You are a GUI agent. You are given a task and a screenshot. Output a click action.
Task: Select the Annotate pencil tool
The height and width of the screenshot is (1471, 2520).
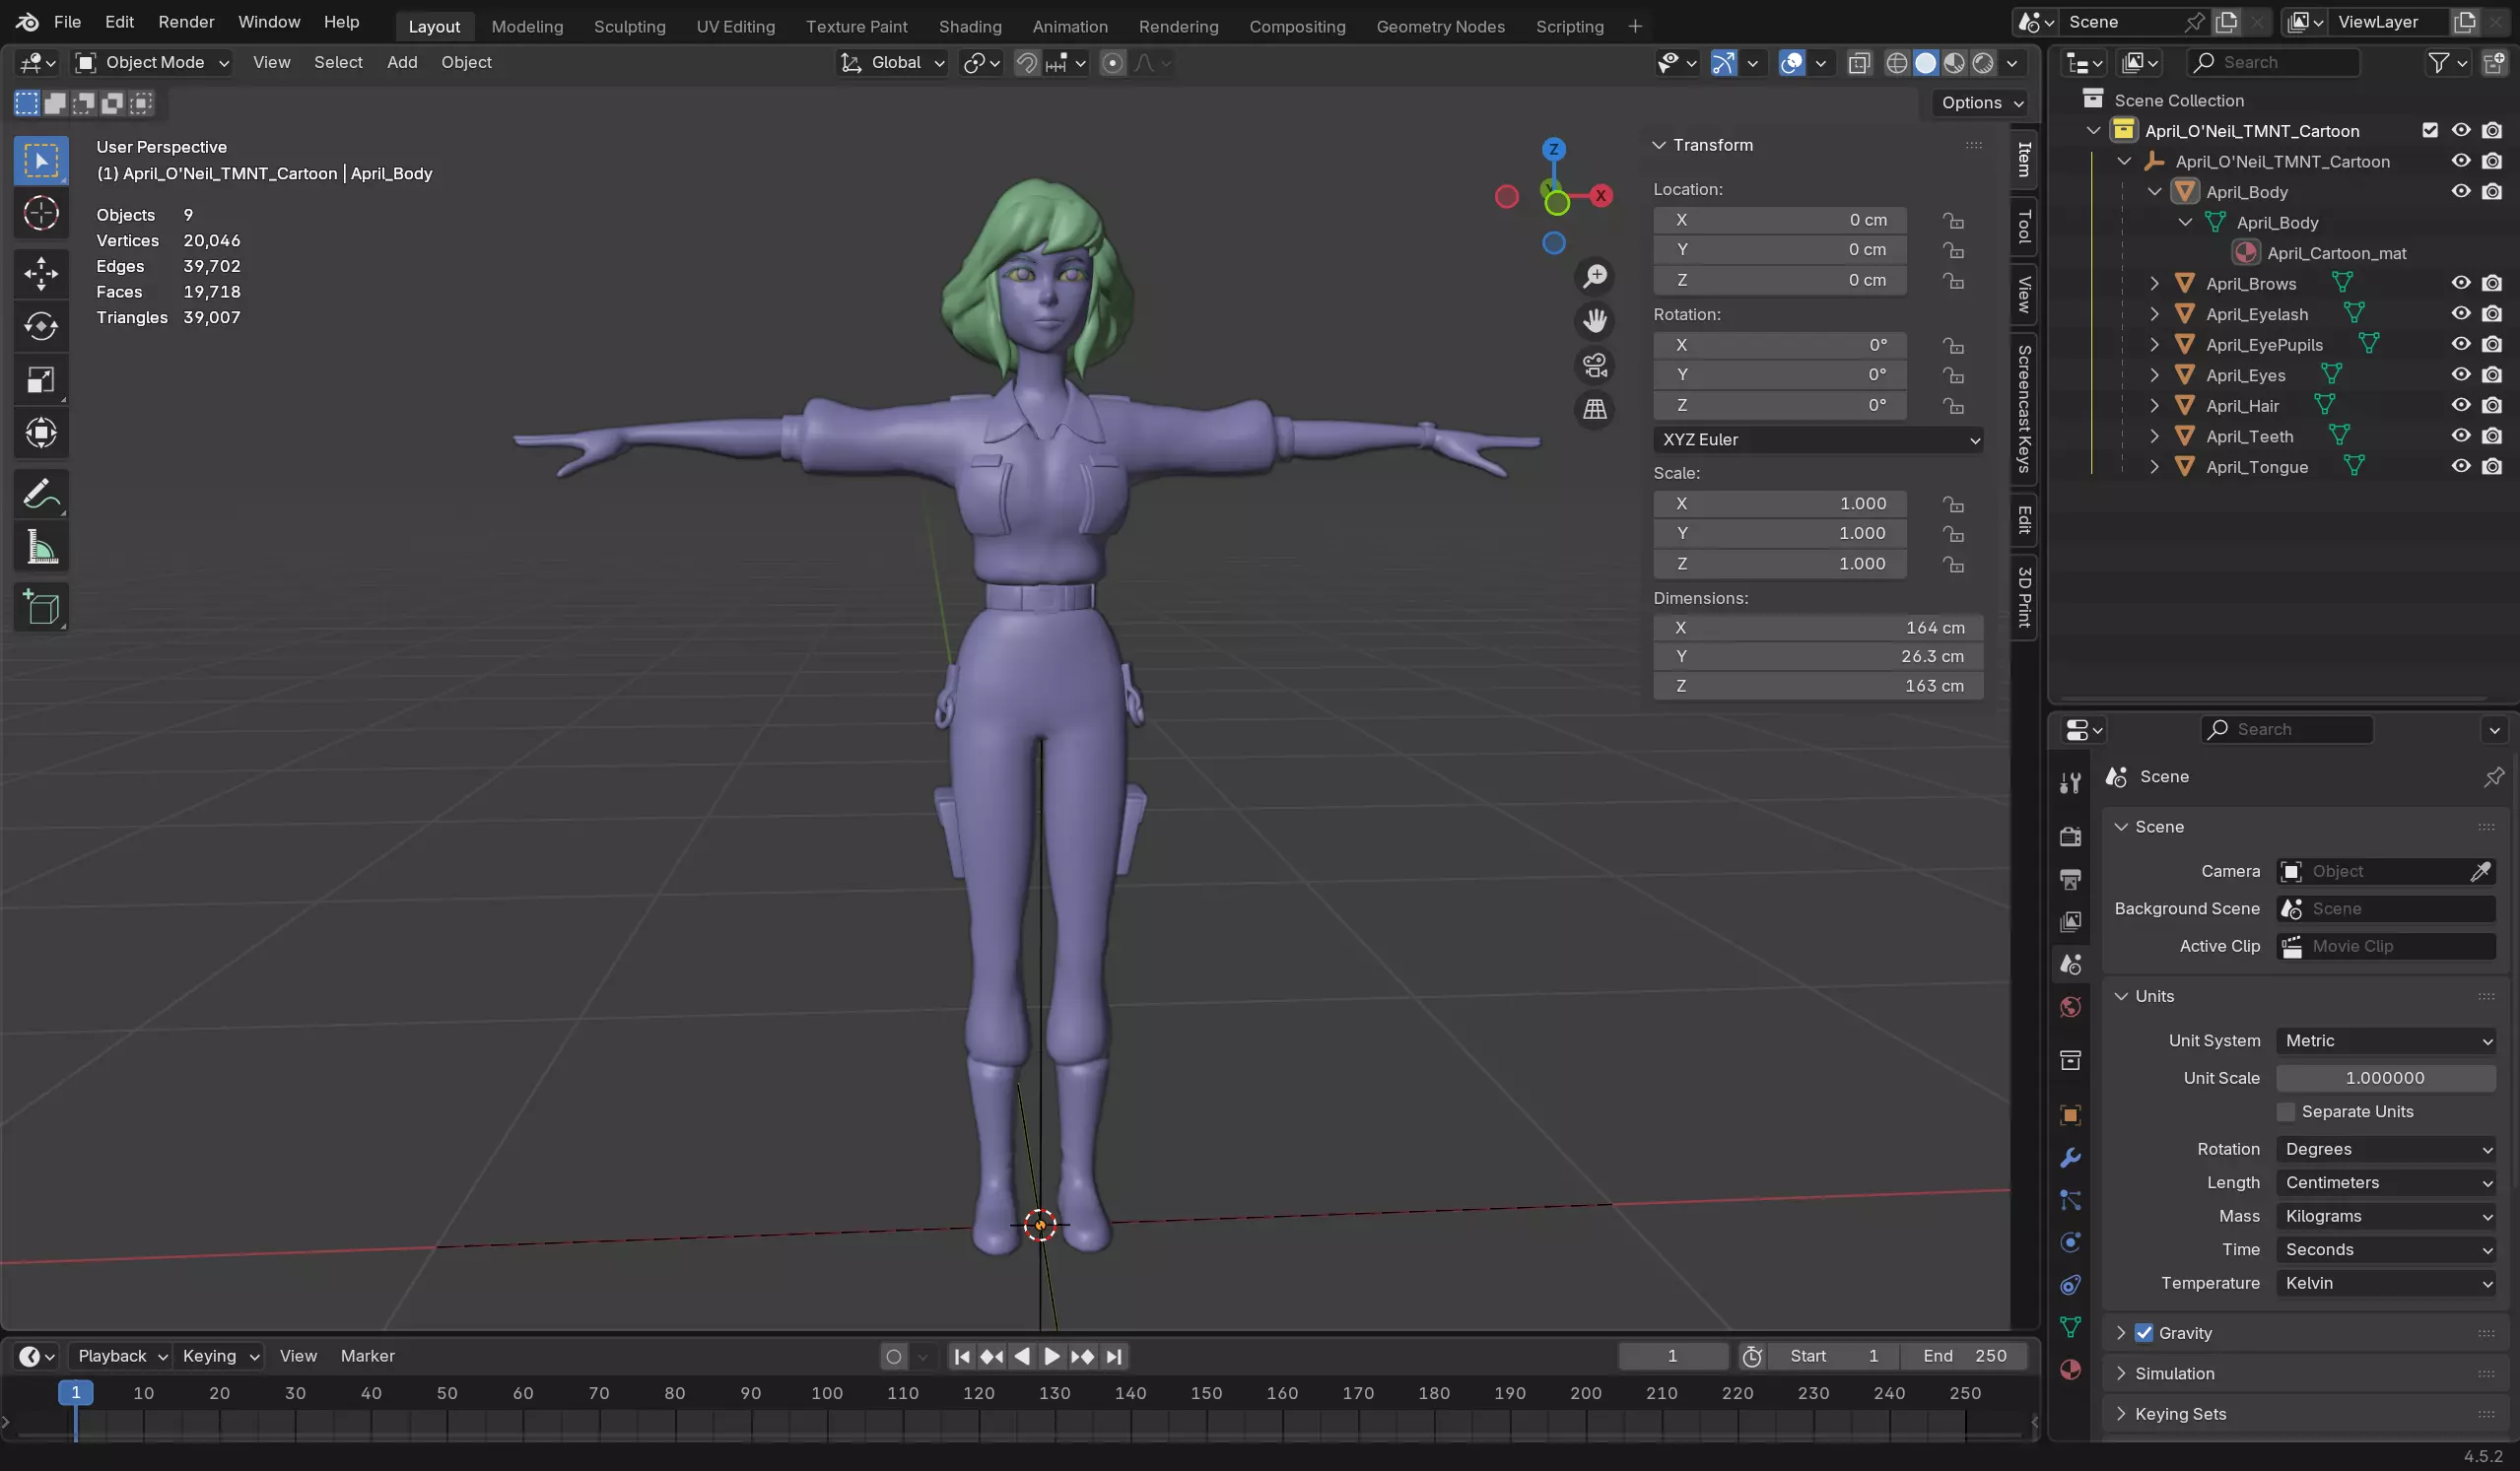tap(41, 494)
